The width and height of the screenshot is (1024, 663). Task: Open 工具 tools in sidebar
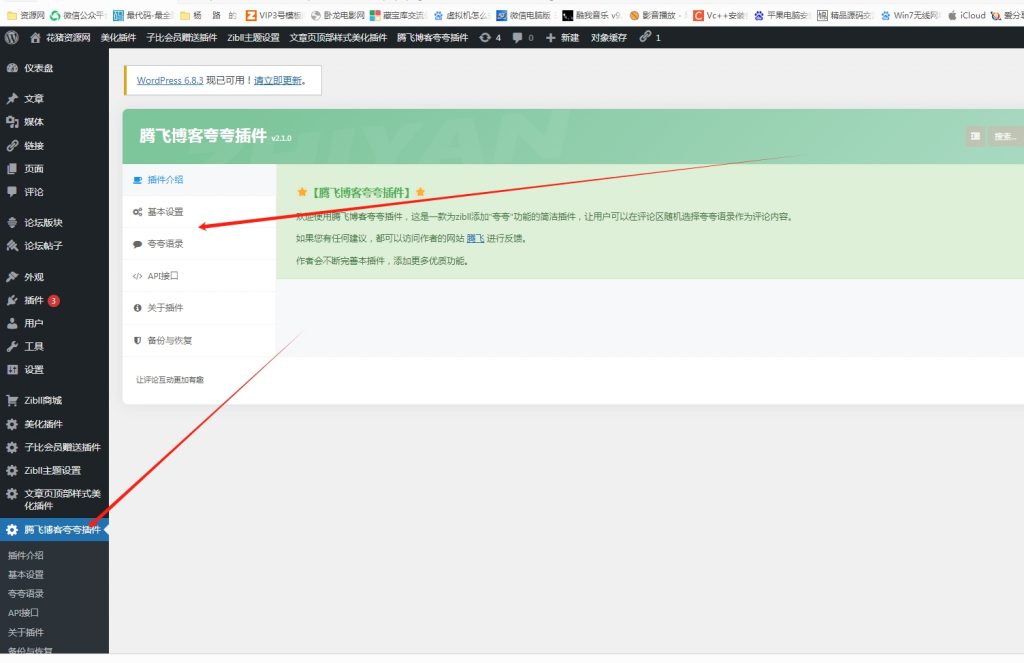pyautogui.click(x=33, y=346)
